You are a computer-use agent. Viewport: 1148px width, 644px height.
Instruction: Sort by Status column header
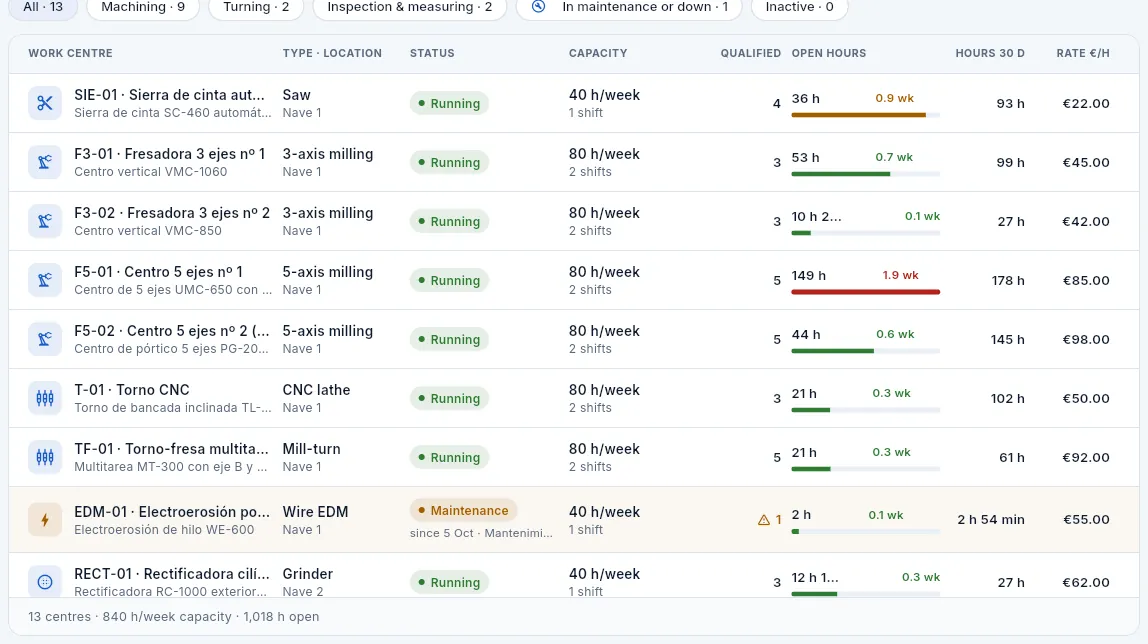click(432, 53)
